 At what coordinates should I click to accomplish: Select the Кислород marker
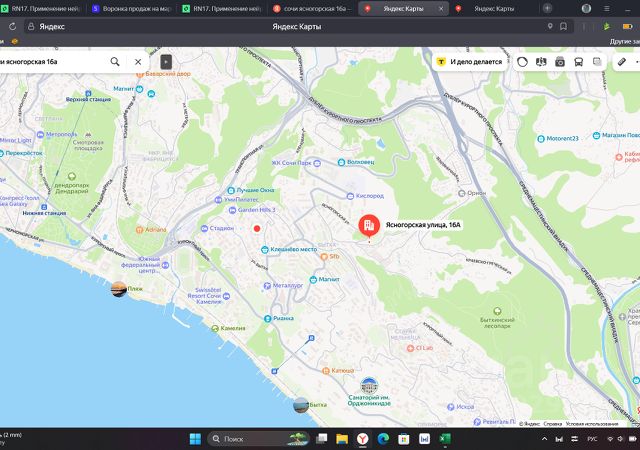pyautogui.click(x=350, y=196)
